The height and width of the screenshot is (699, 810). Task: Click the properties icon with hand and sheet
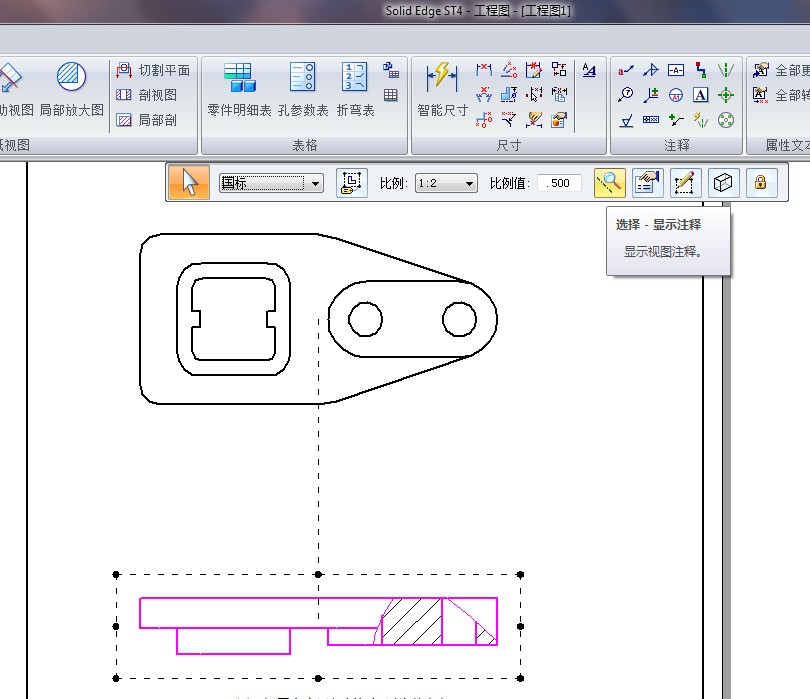[x=648, y=183]
